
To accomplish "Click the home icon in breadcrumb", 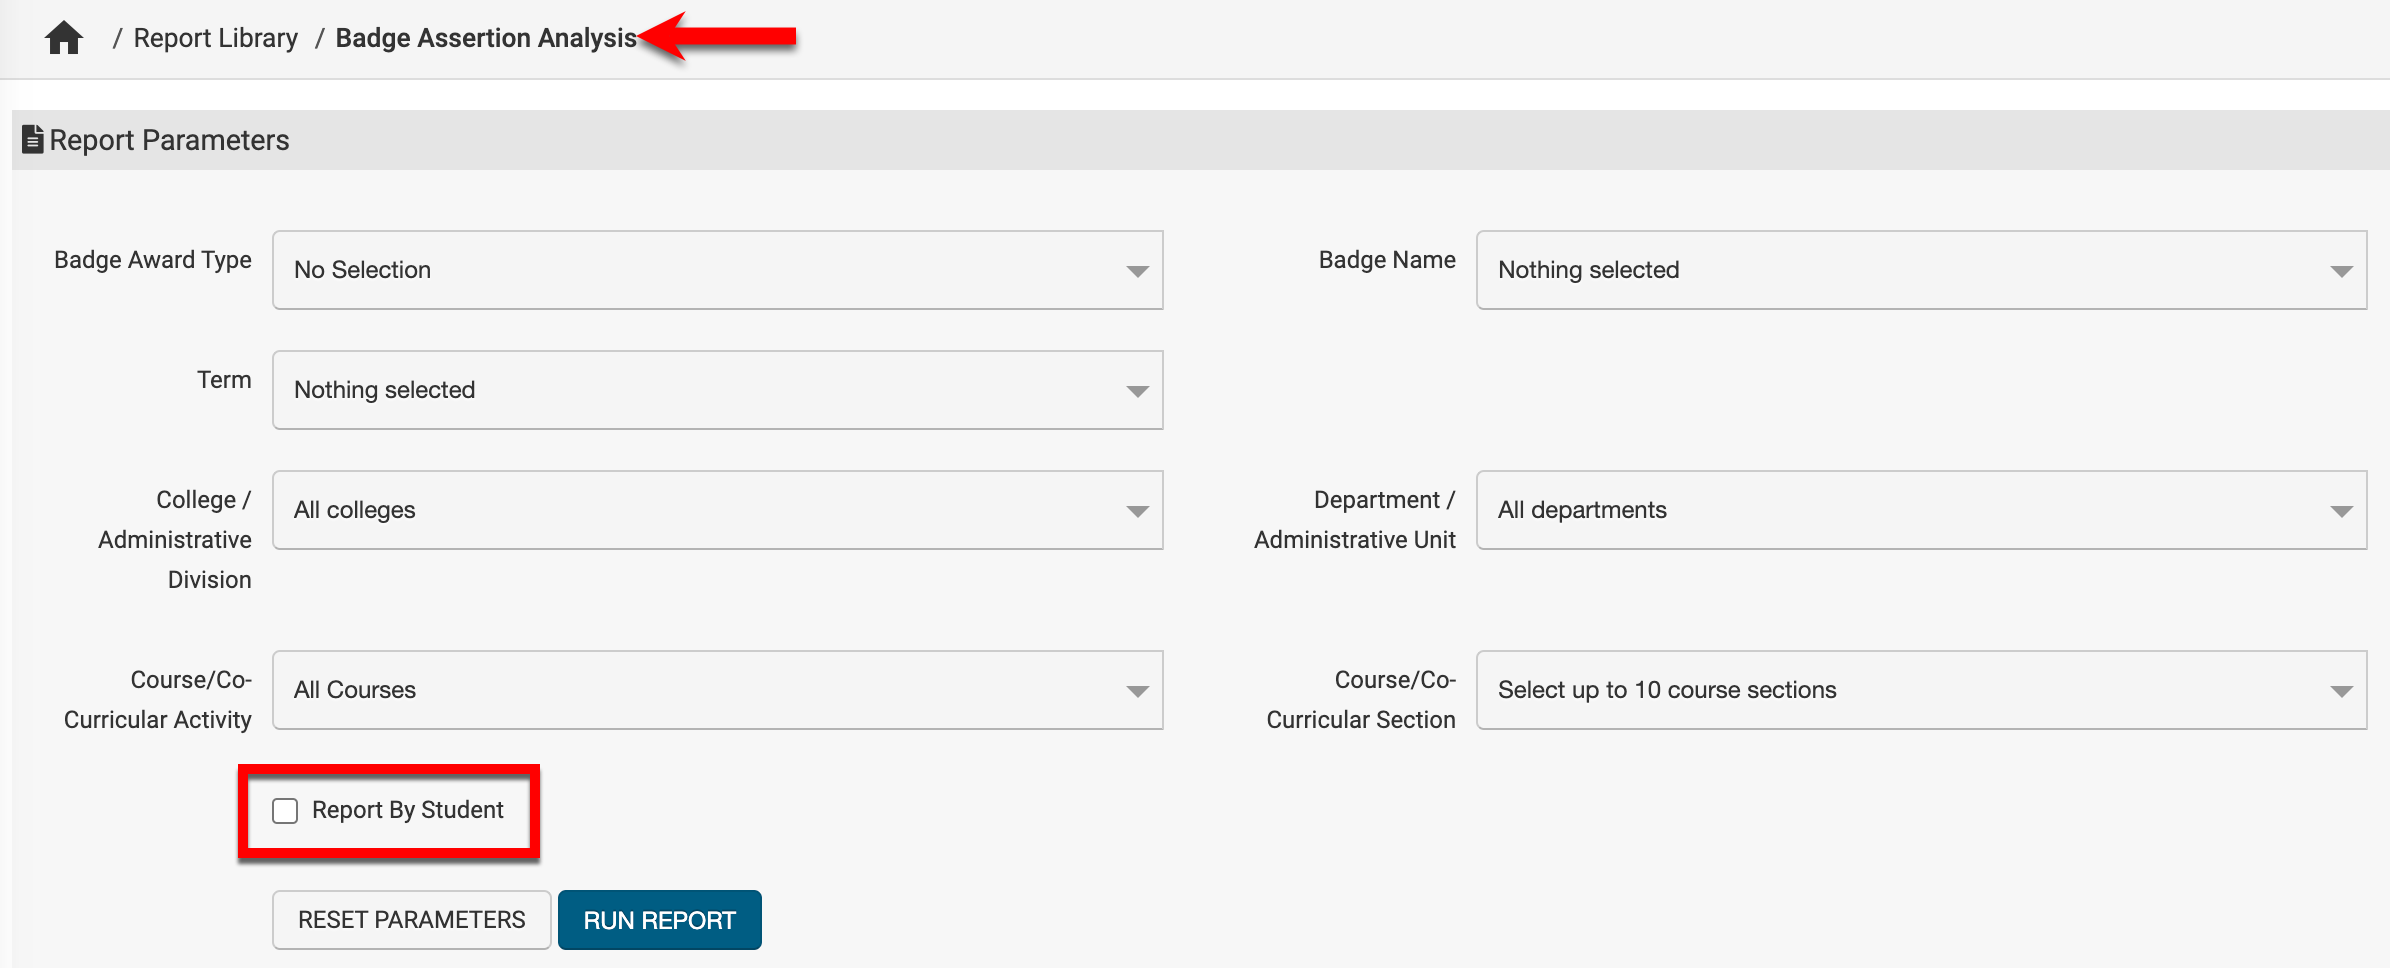I will [64, 38].
